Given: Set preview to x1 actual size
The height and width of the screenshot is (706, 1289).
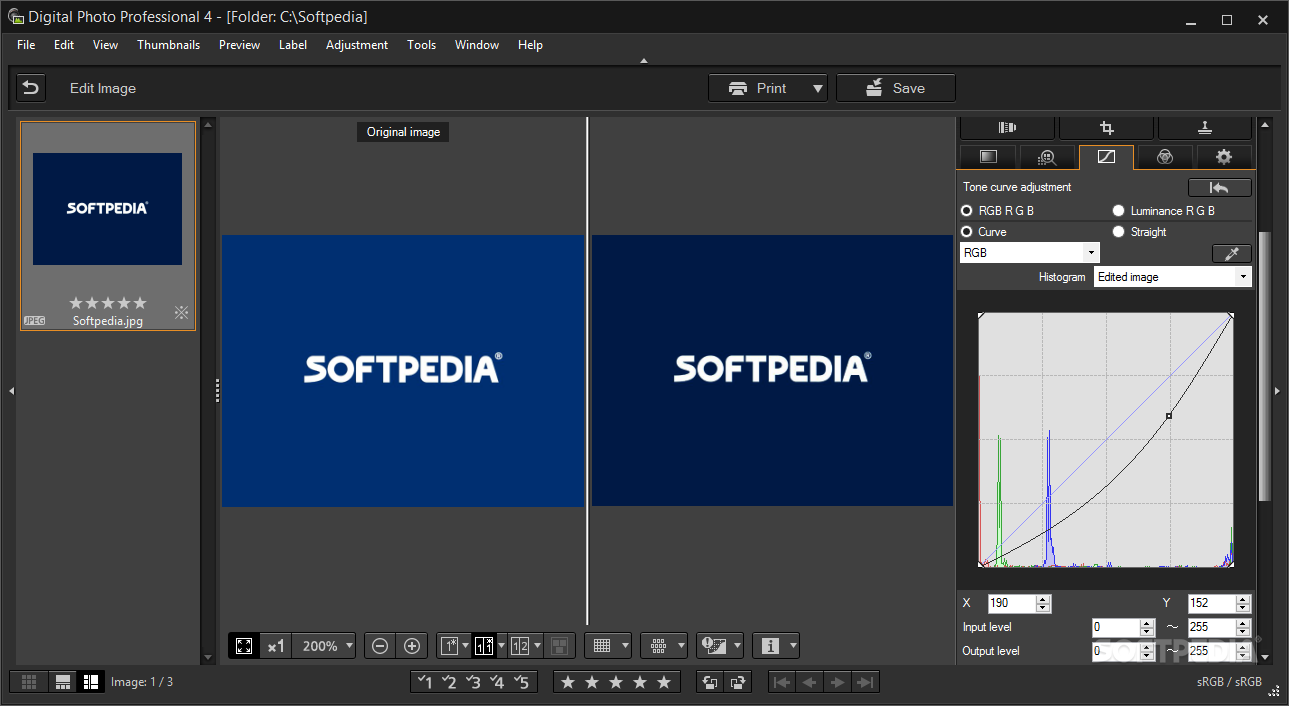Looking at the screenshot, I should tap(277, 646).
